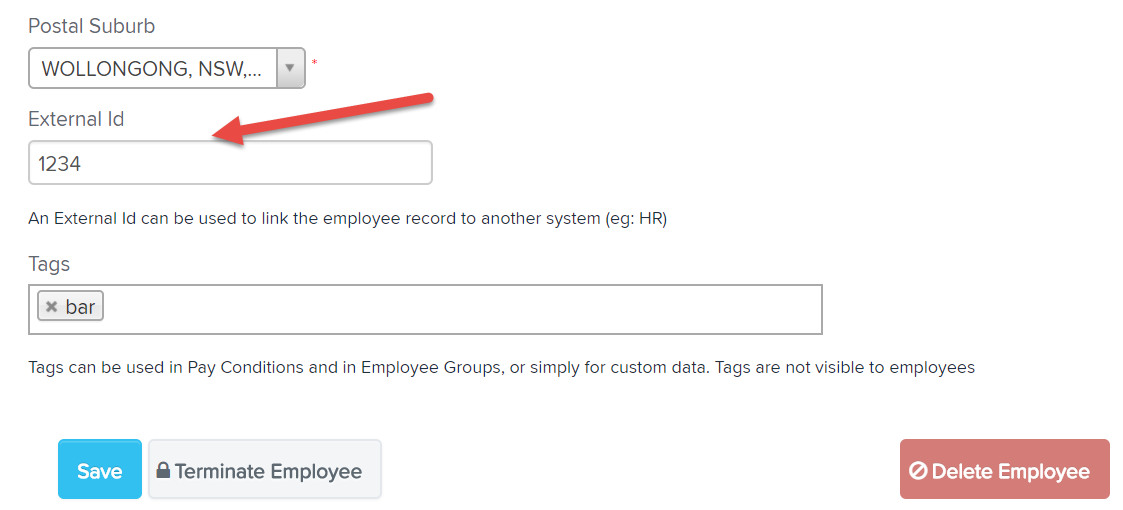Remove the bar tag with its x icon
The image size is (1123, 510).
point(51,307)
